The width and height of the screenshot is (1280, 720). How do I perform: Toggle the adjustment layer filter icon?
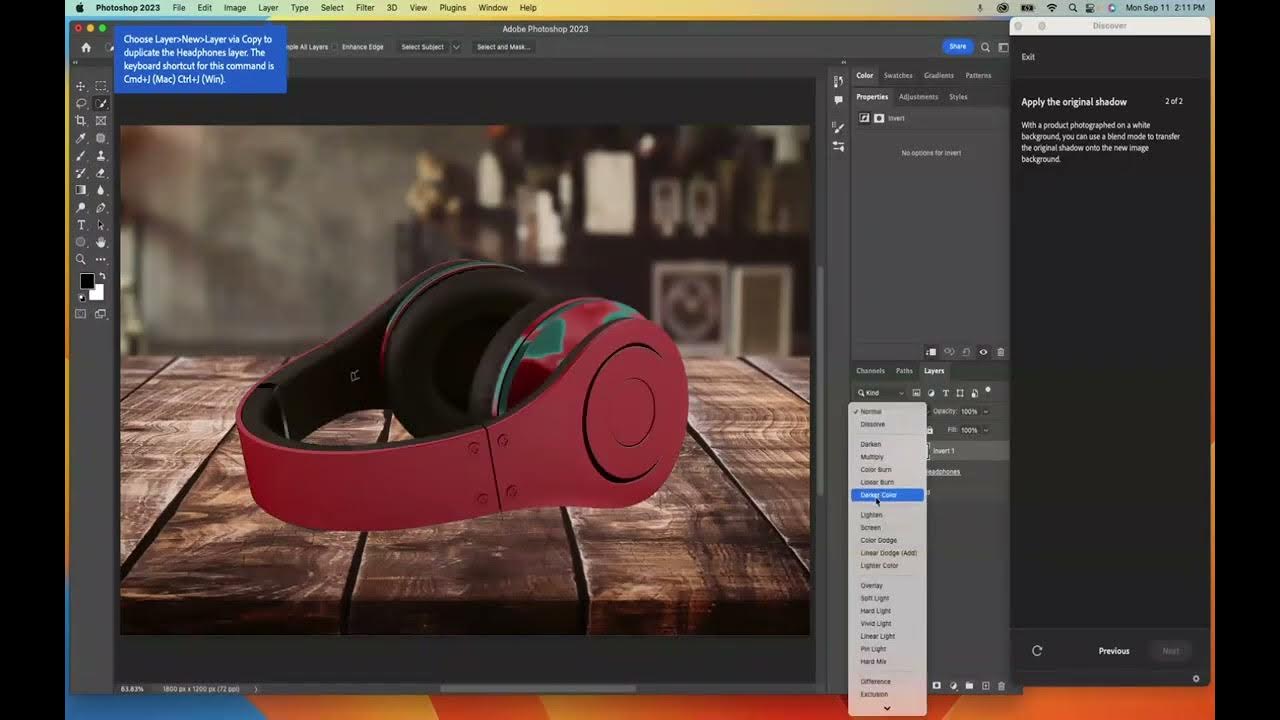pos(931,393)
